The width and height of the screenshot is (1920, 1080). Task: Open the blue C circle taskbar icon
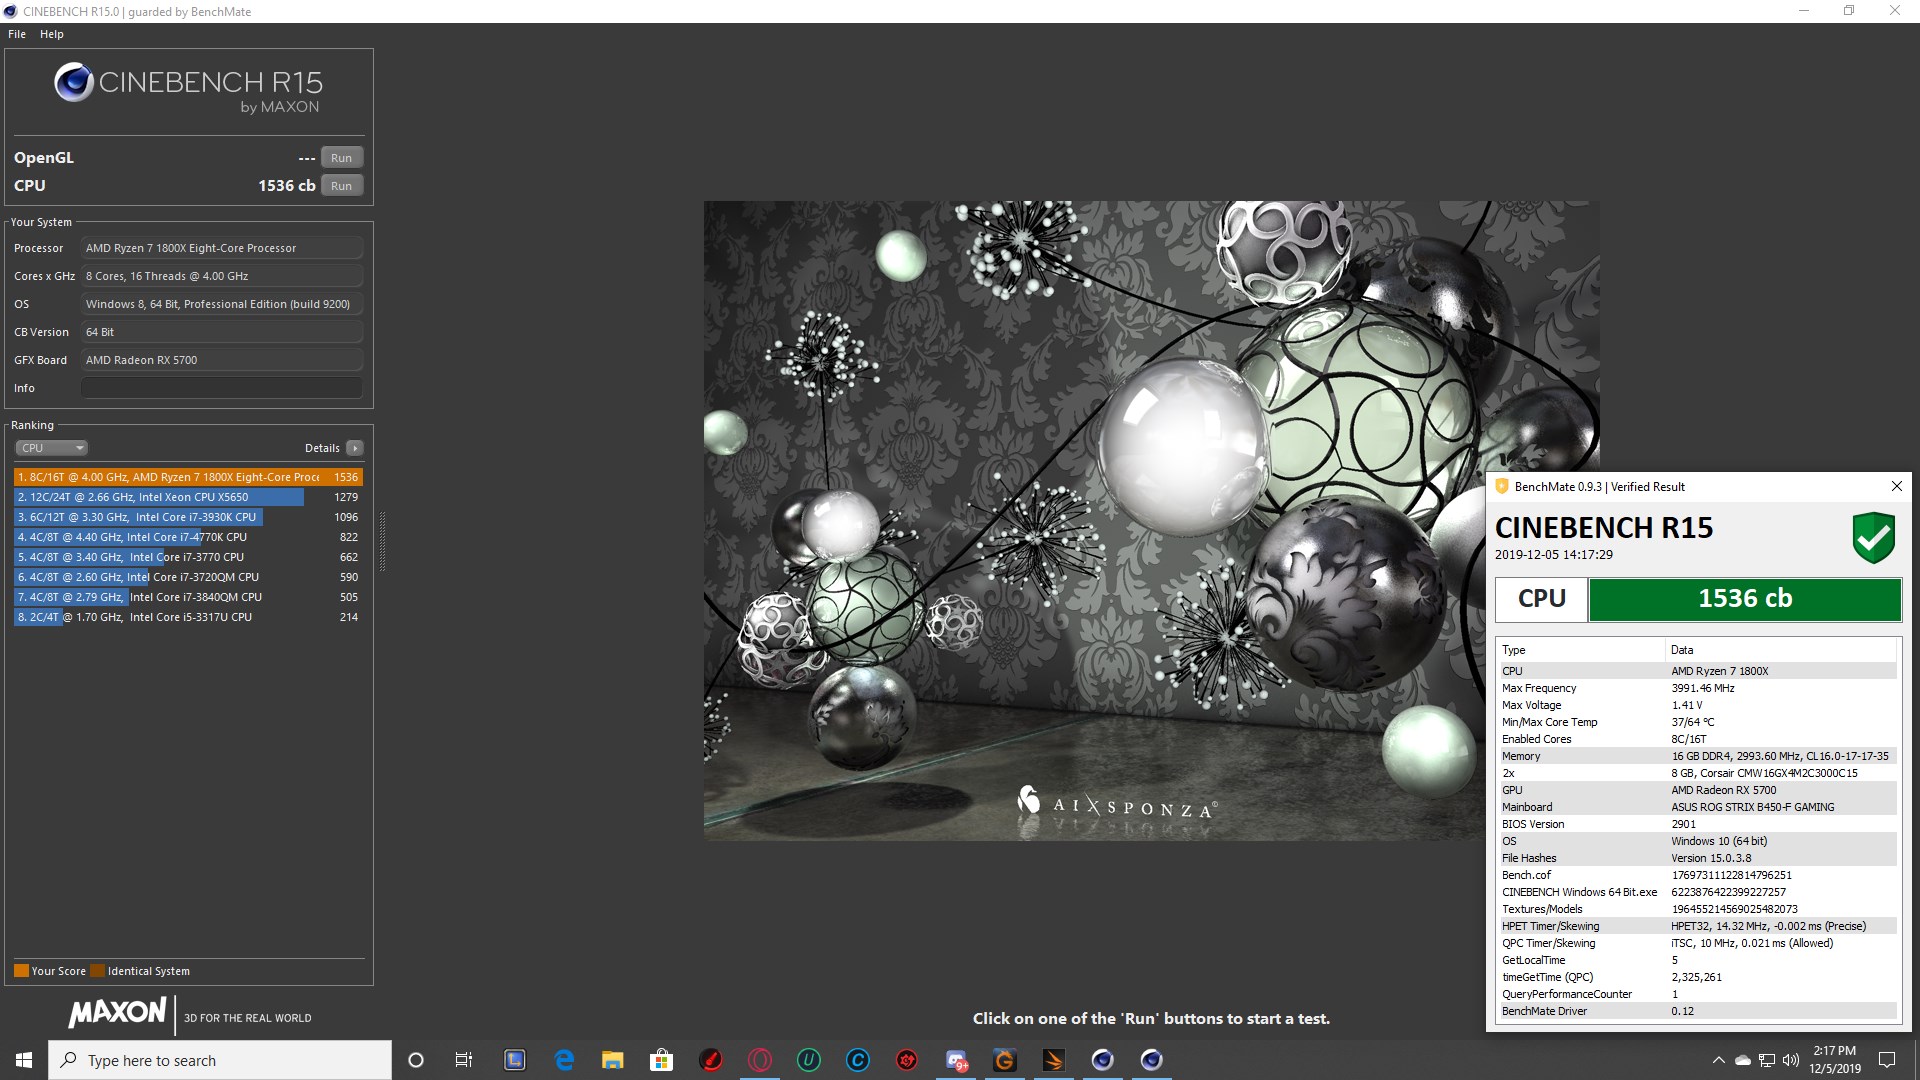point(858,1060)
